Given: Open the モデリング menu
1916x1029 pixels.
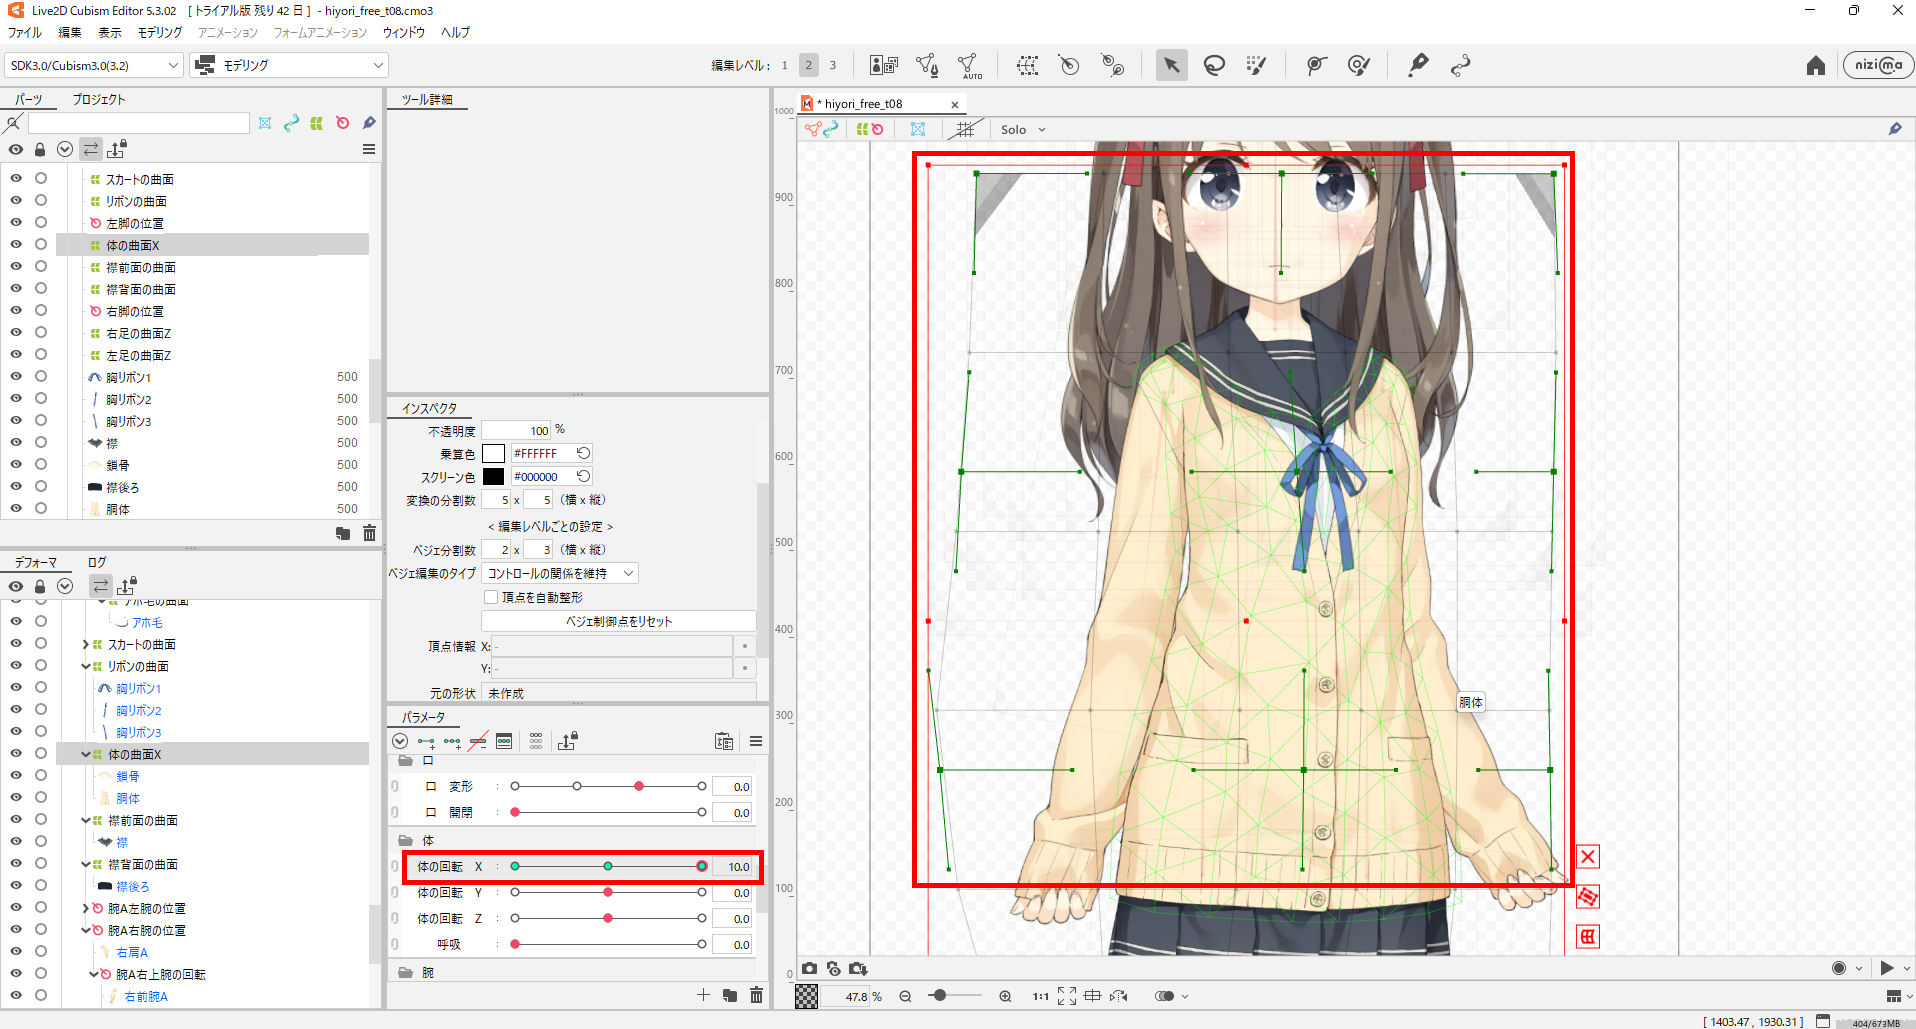Looking at the screenshot, I should (x=160, y=32).
